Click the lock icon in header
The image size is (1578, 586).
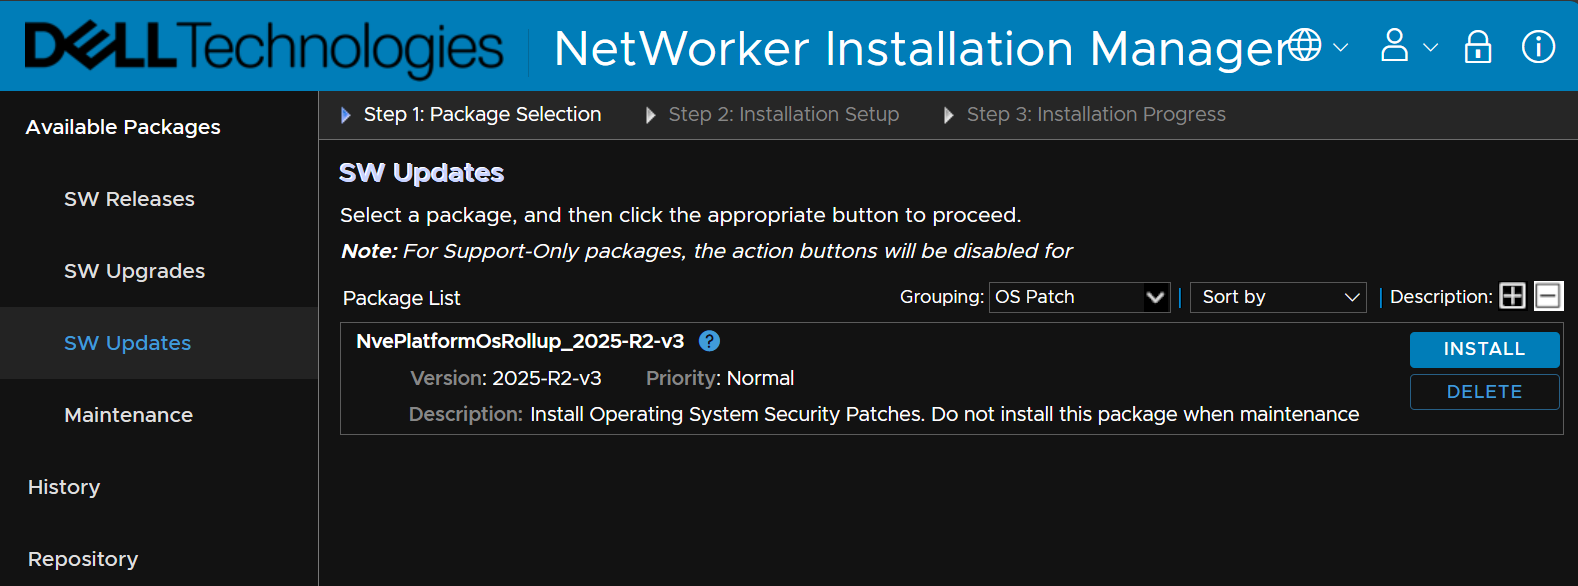tap(1478, 47)
